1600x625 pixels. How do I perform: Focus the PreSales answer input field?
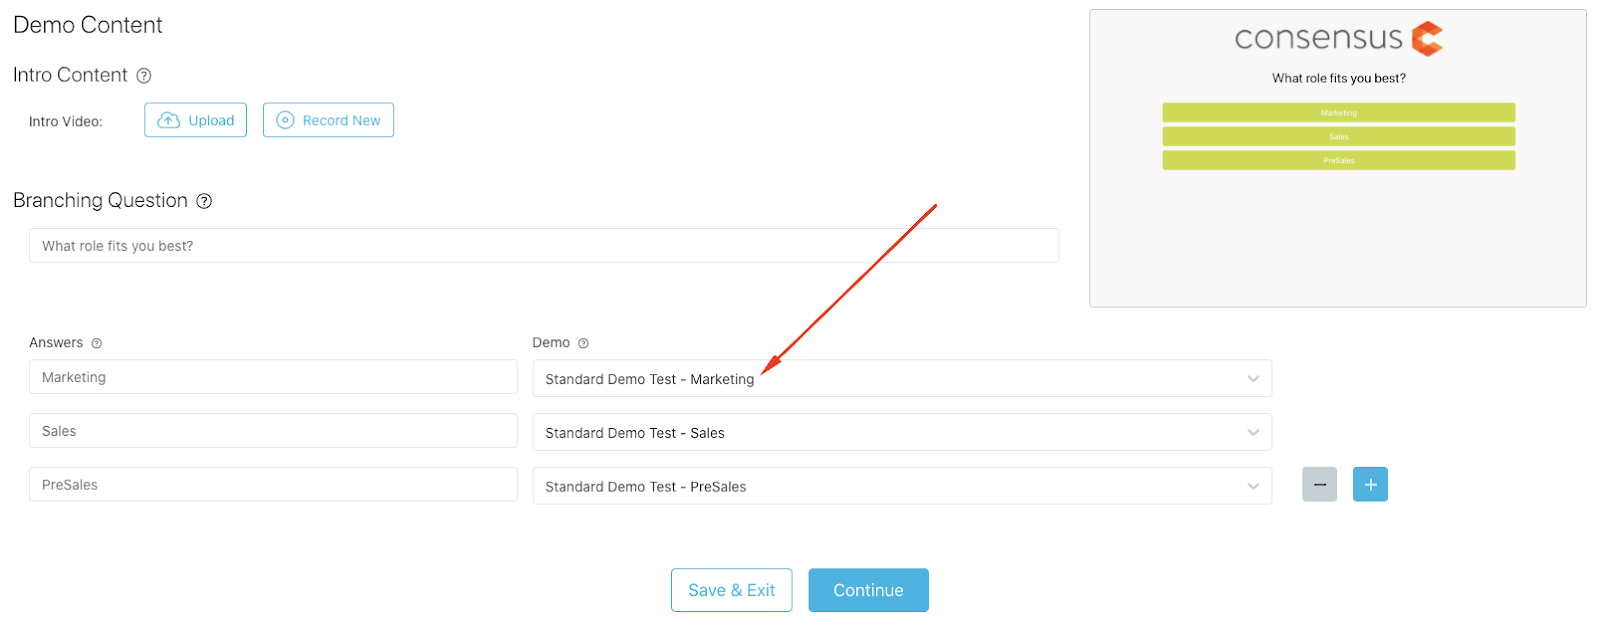(273, 485)
